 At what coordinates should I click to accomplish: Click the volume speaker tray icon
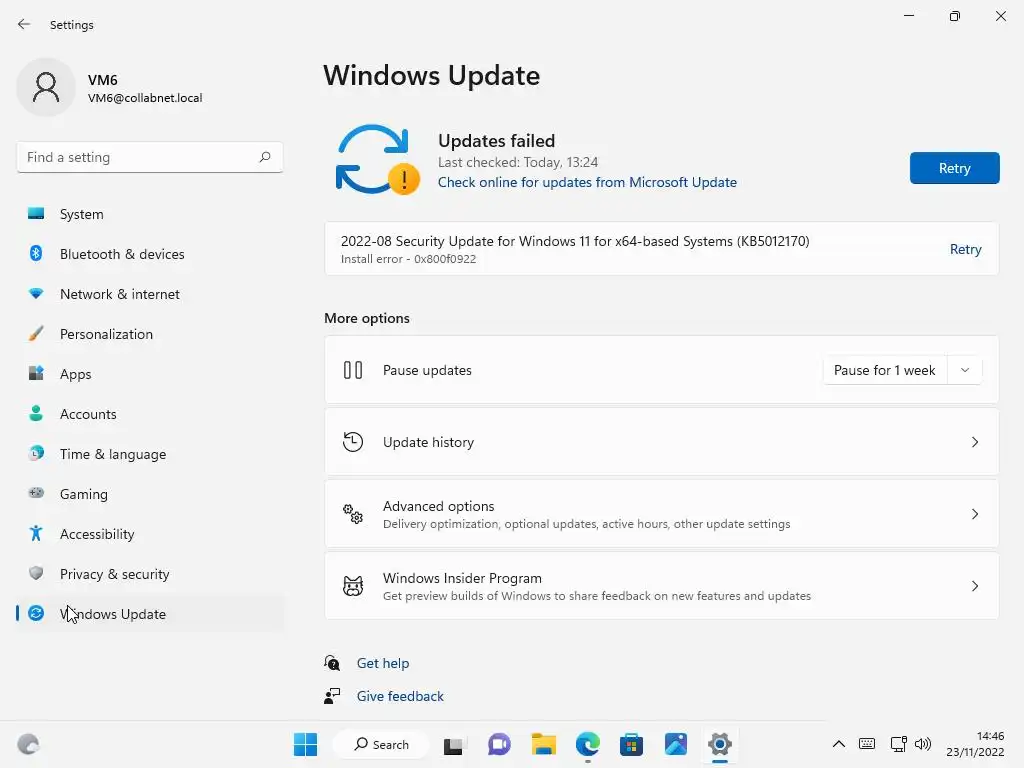923,744
